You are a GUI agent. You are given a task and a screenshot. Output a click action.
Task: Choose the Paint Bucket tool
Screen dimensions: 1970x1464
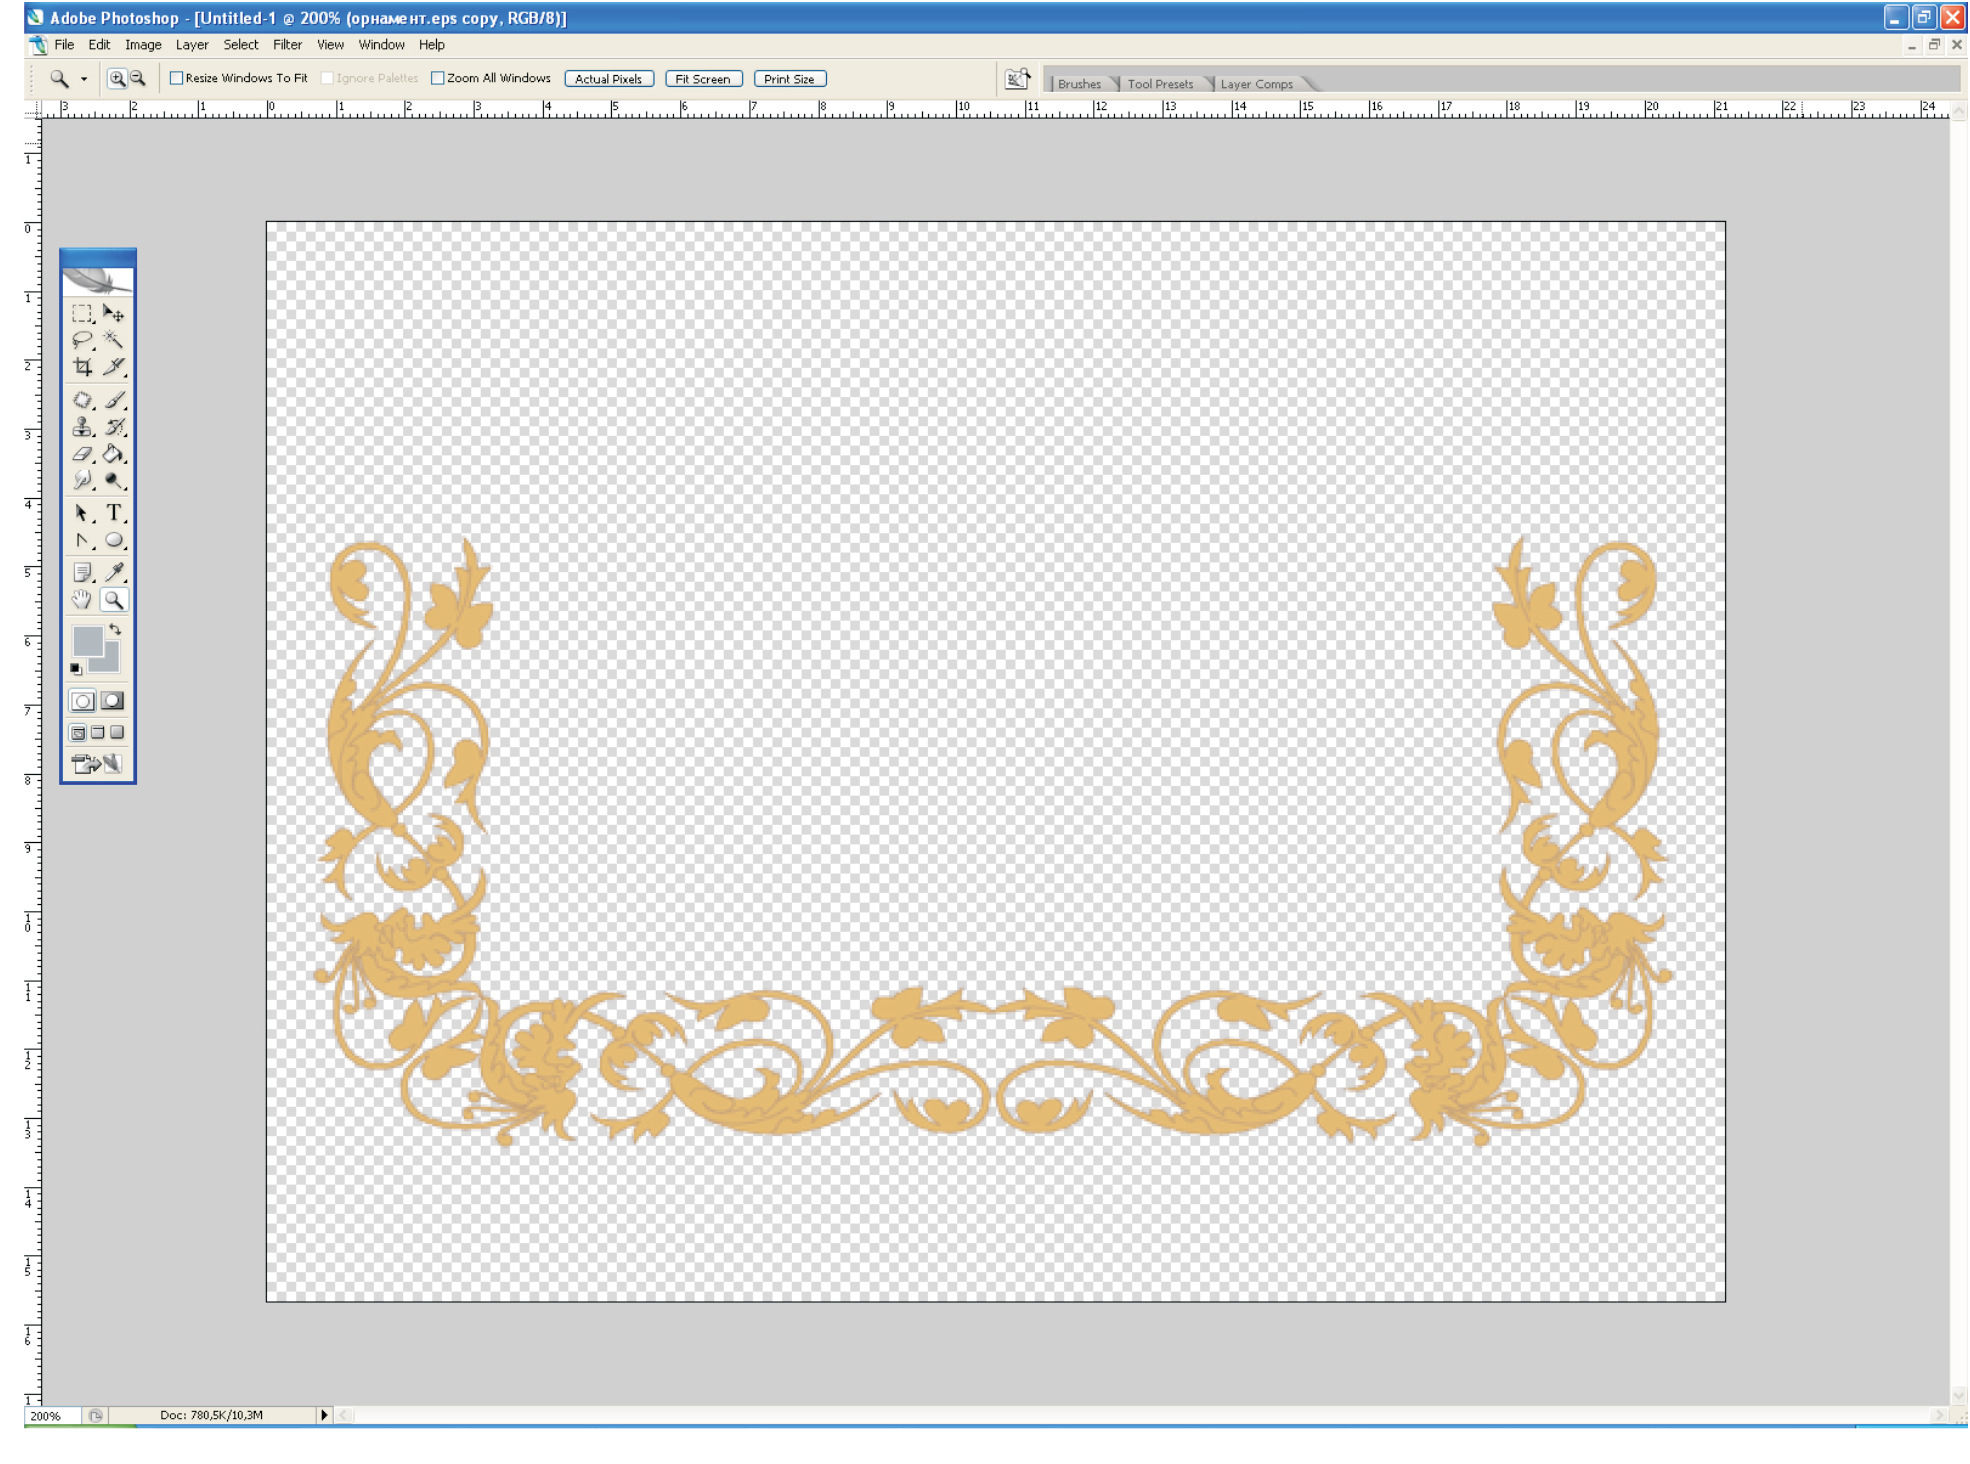click(114, 454)
